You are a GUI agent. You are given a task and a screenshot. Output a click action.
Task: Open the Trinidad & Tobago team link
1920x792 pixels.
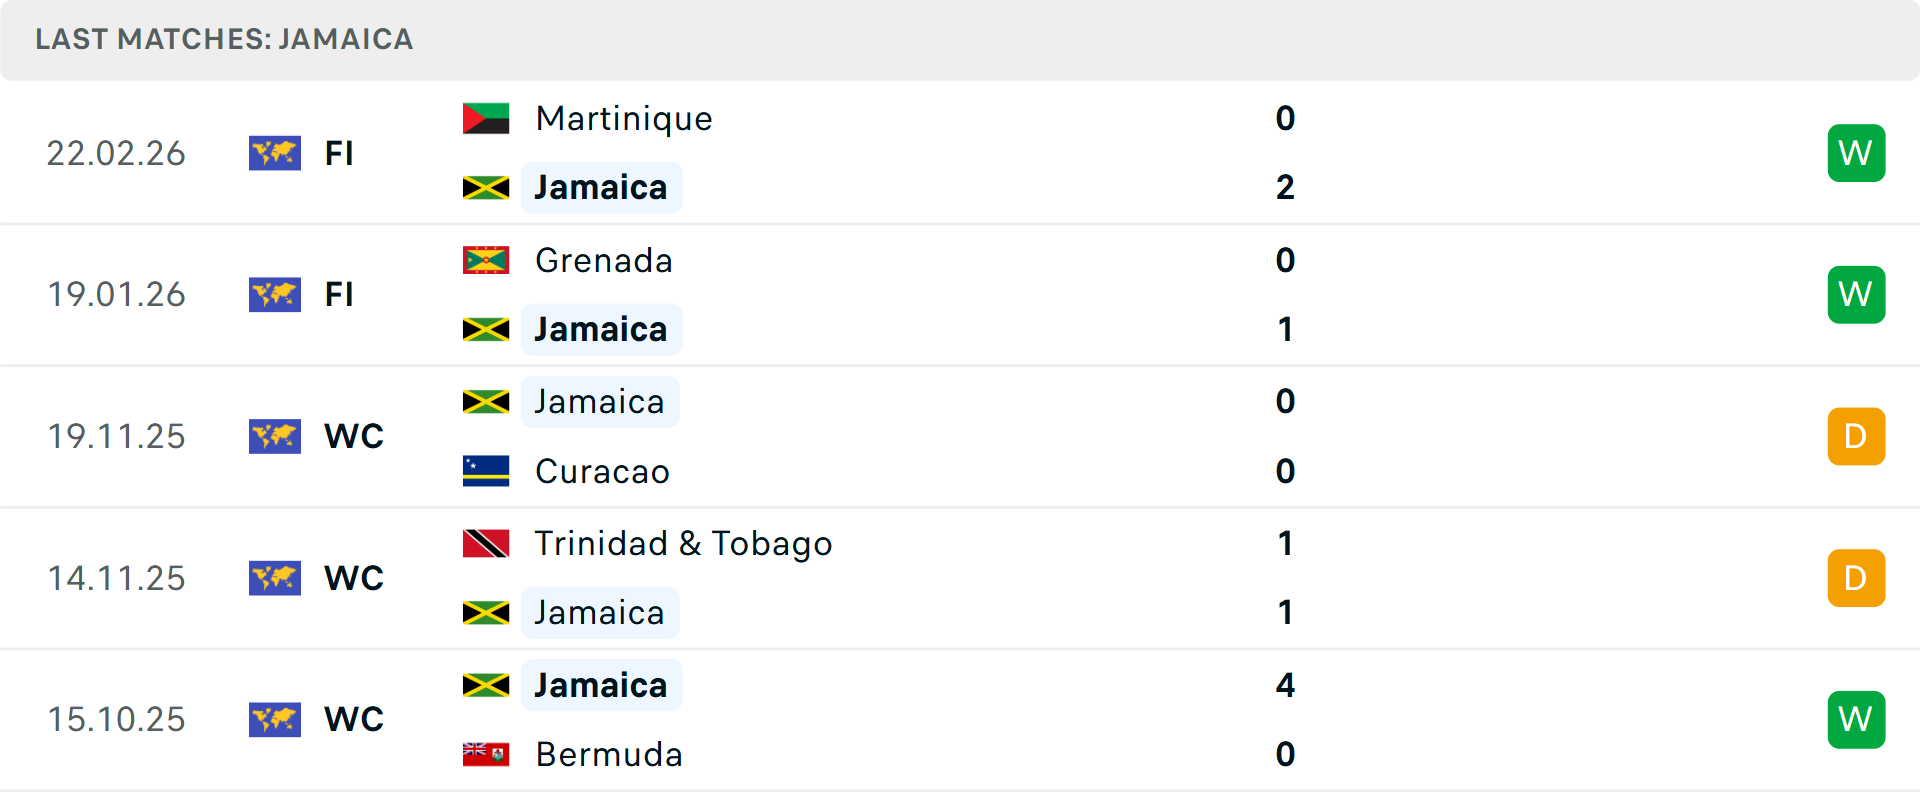(x=683, y=544)
